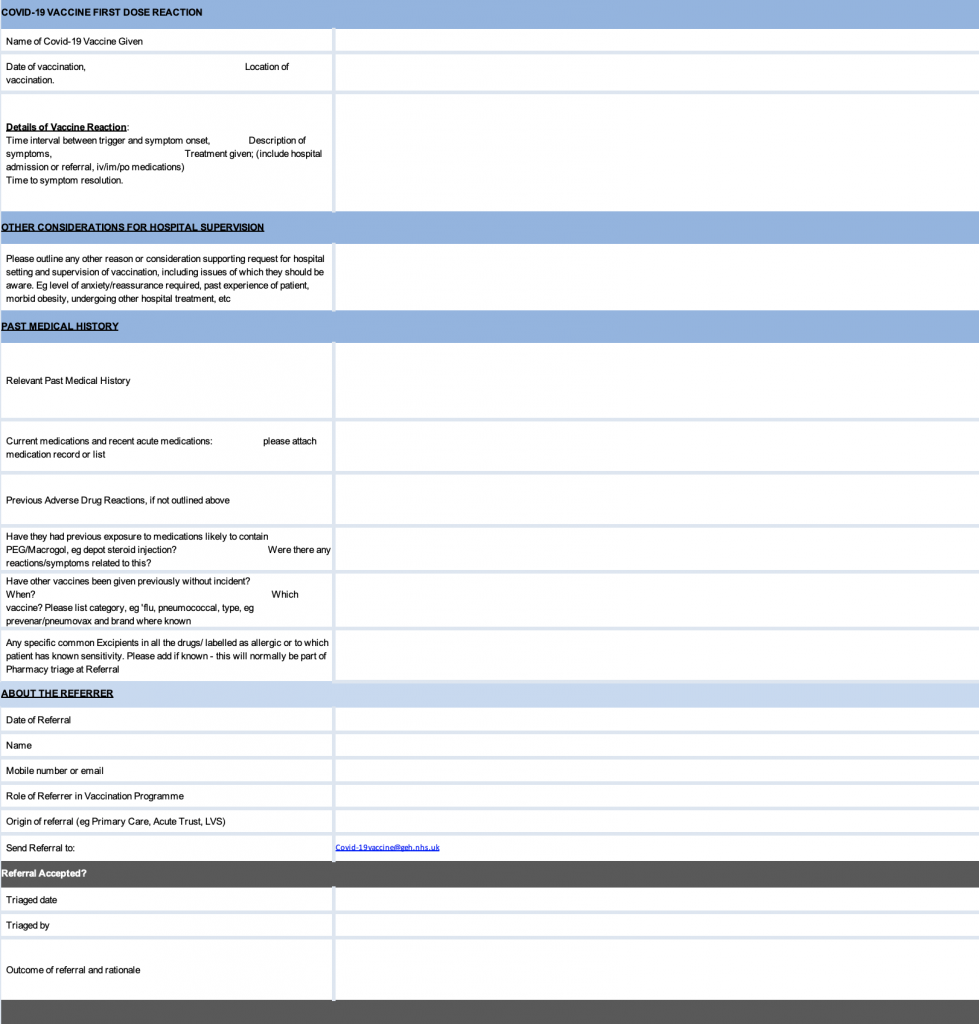The image size is (979, 1024).
Task: Select the Name of Covid-19 Vaccine Given field
Action: [656, 41]
